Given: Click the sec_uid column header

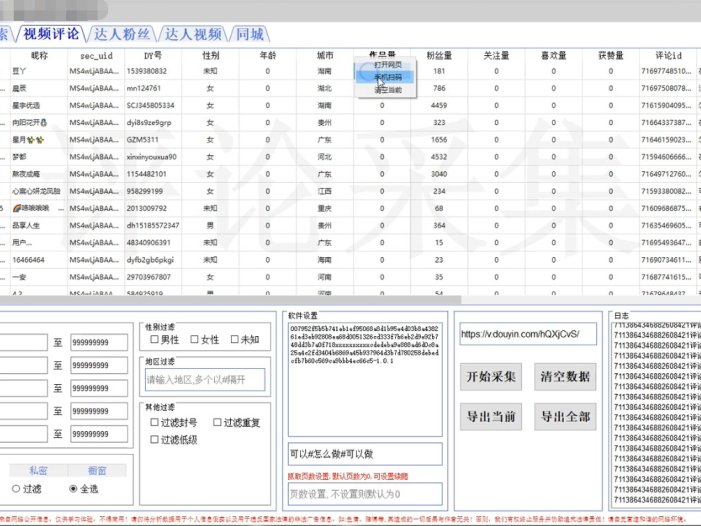Looking at the screenshot, I should 96,55.
